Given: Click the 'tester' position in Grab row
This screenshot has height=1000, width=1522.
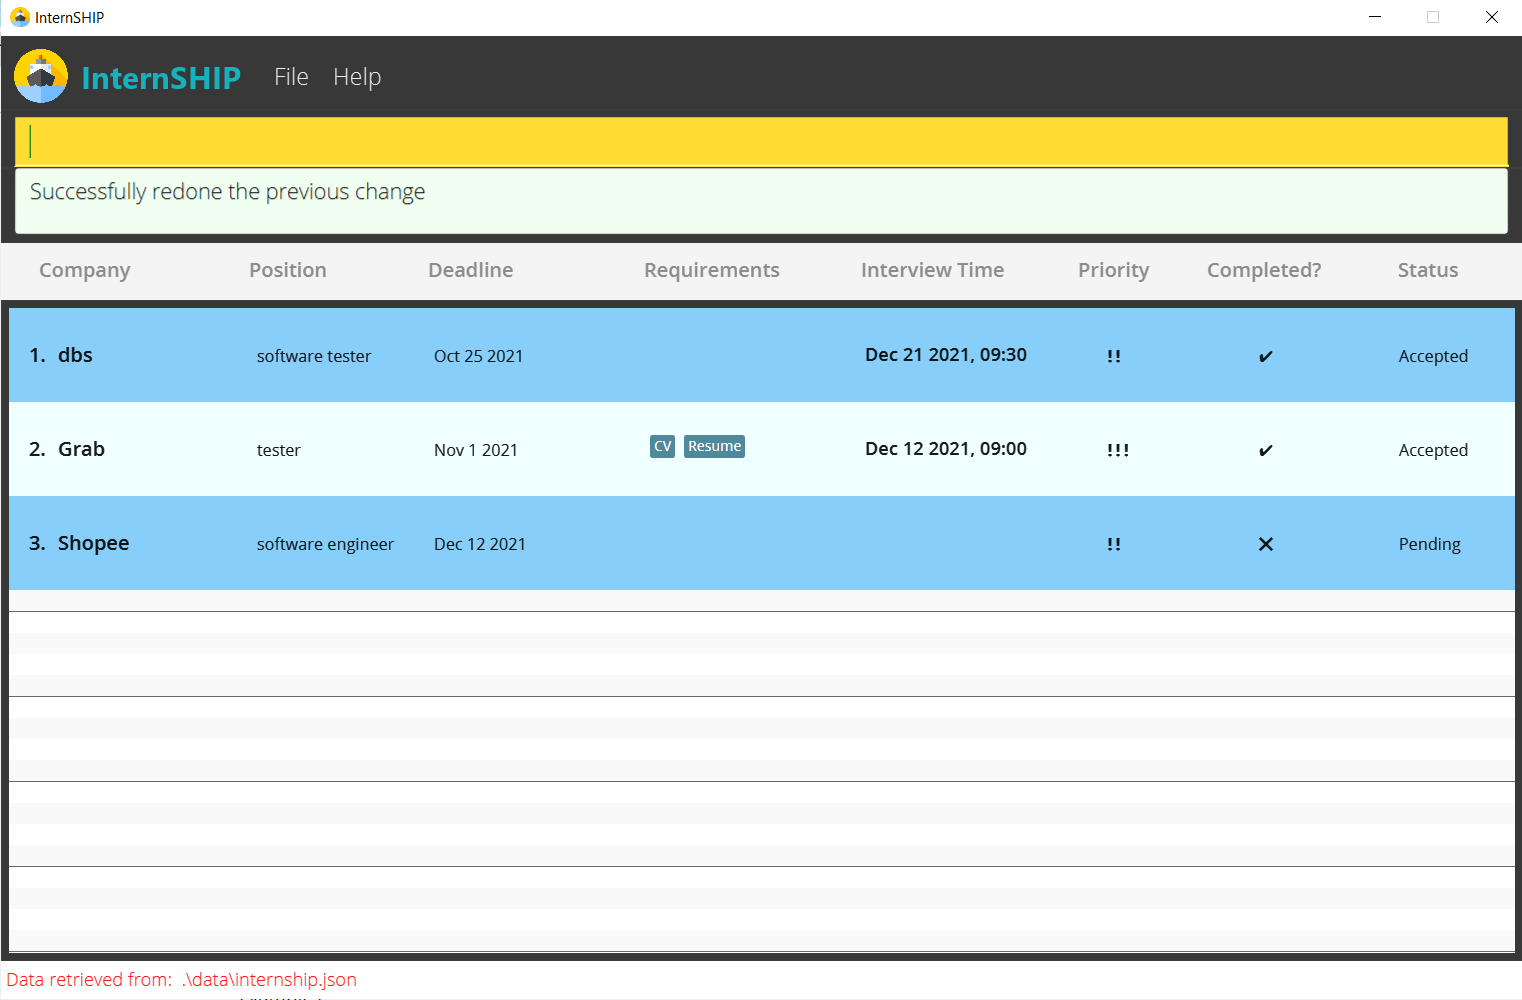Looking at the screenshot, I should pyautogui.click(x=279, y=450).
